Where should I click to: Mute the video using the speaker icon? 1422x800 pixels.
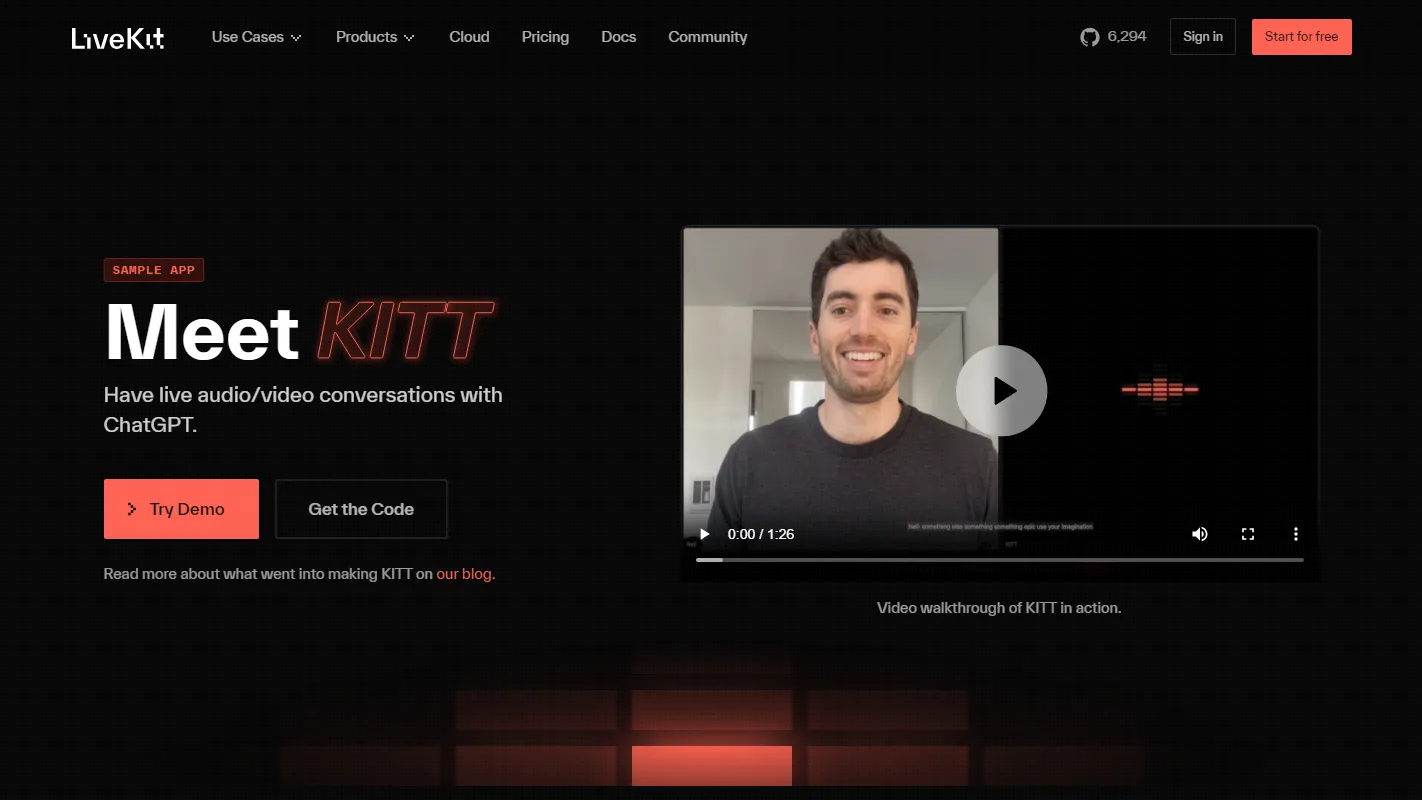pyautogui.click(x=1200, y=534)
